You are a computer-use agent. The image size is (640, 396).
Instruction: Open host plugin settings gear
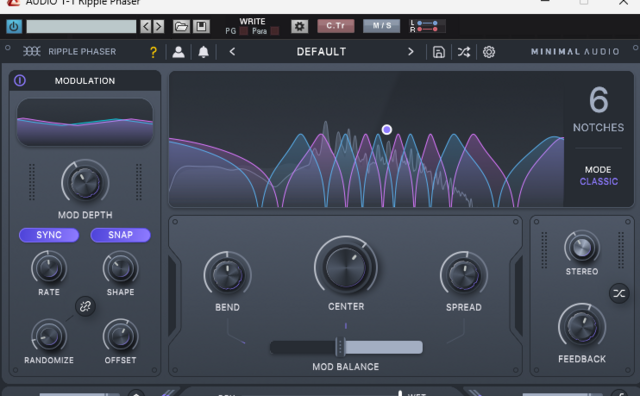click(299, 27)
